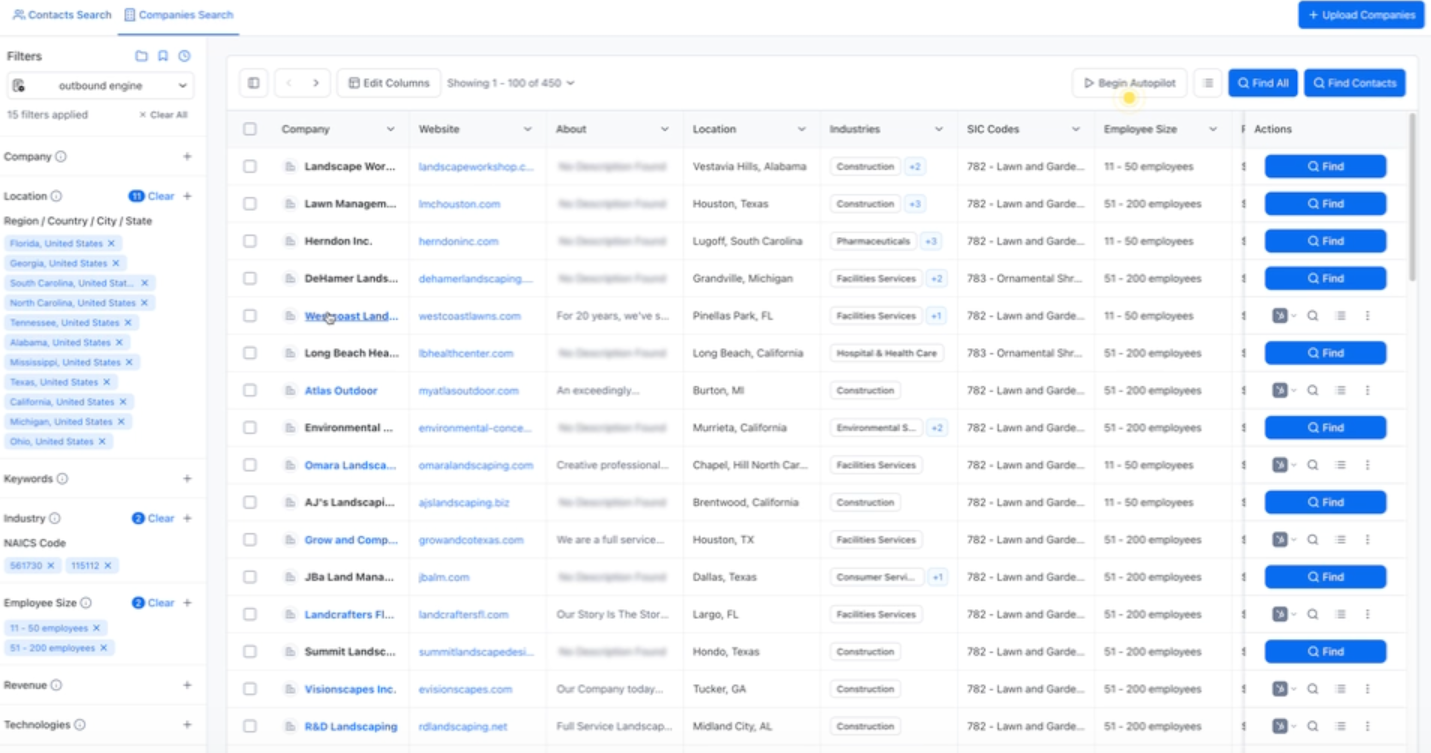The width and height of the screenshot is (1431, 753).
Task: Expand the Keywords filter section
Action: coord(187,479)
